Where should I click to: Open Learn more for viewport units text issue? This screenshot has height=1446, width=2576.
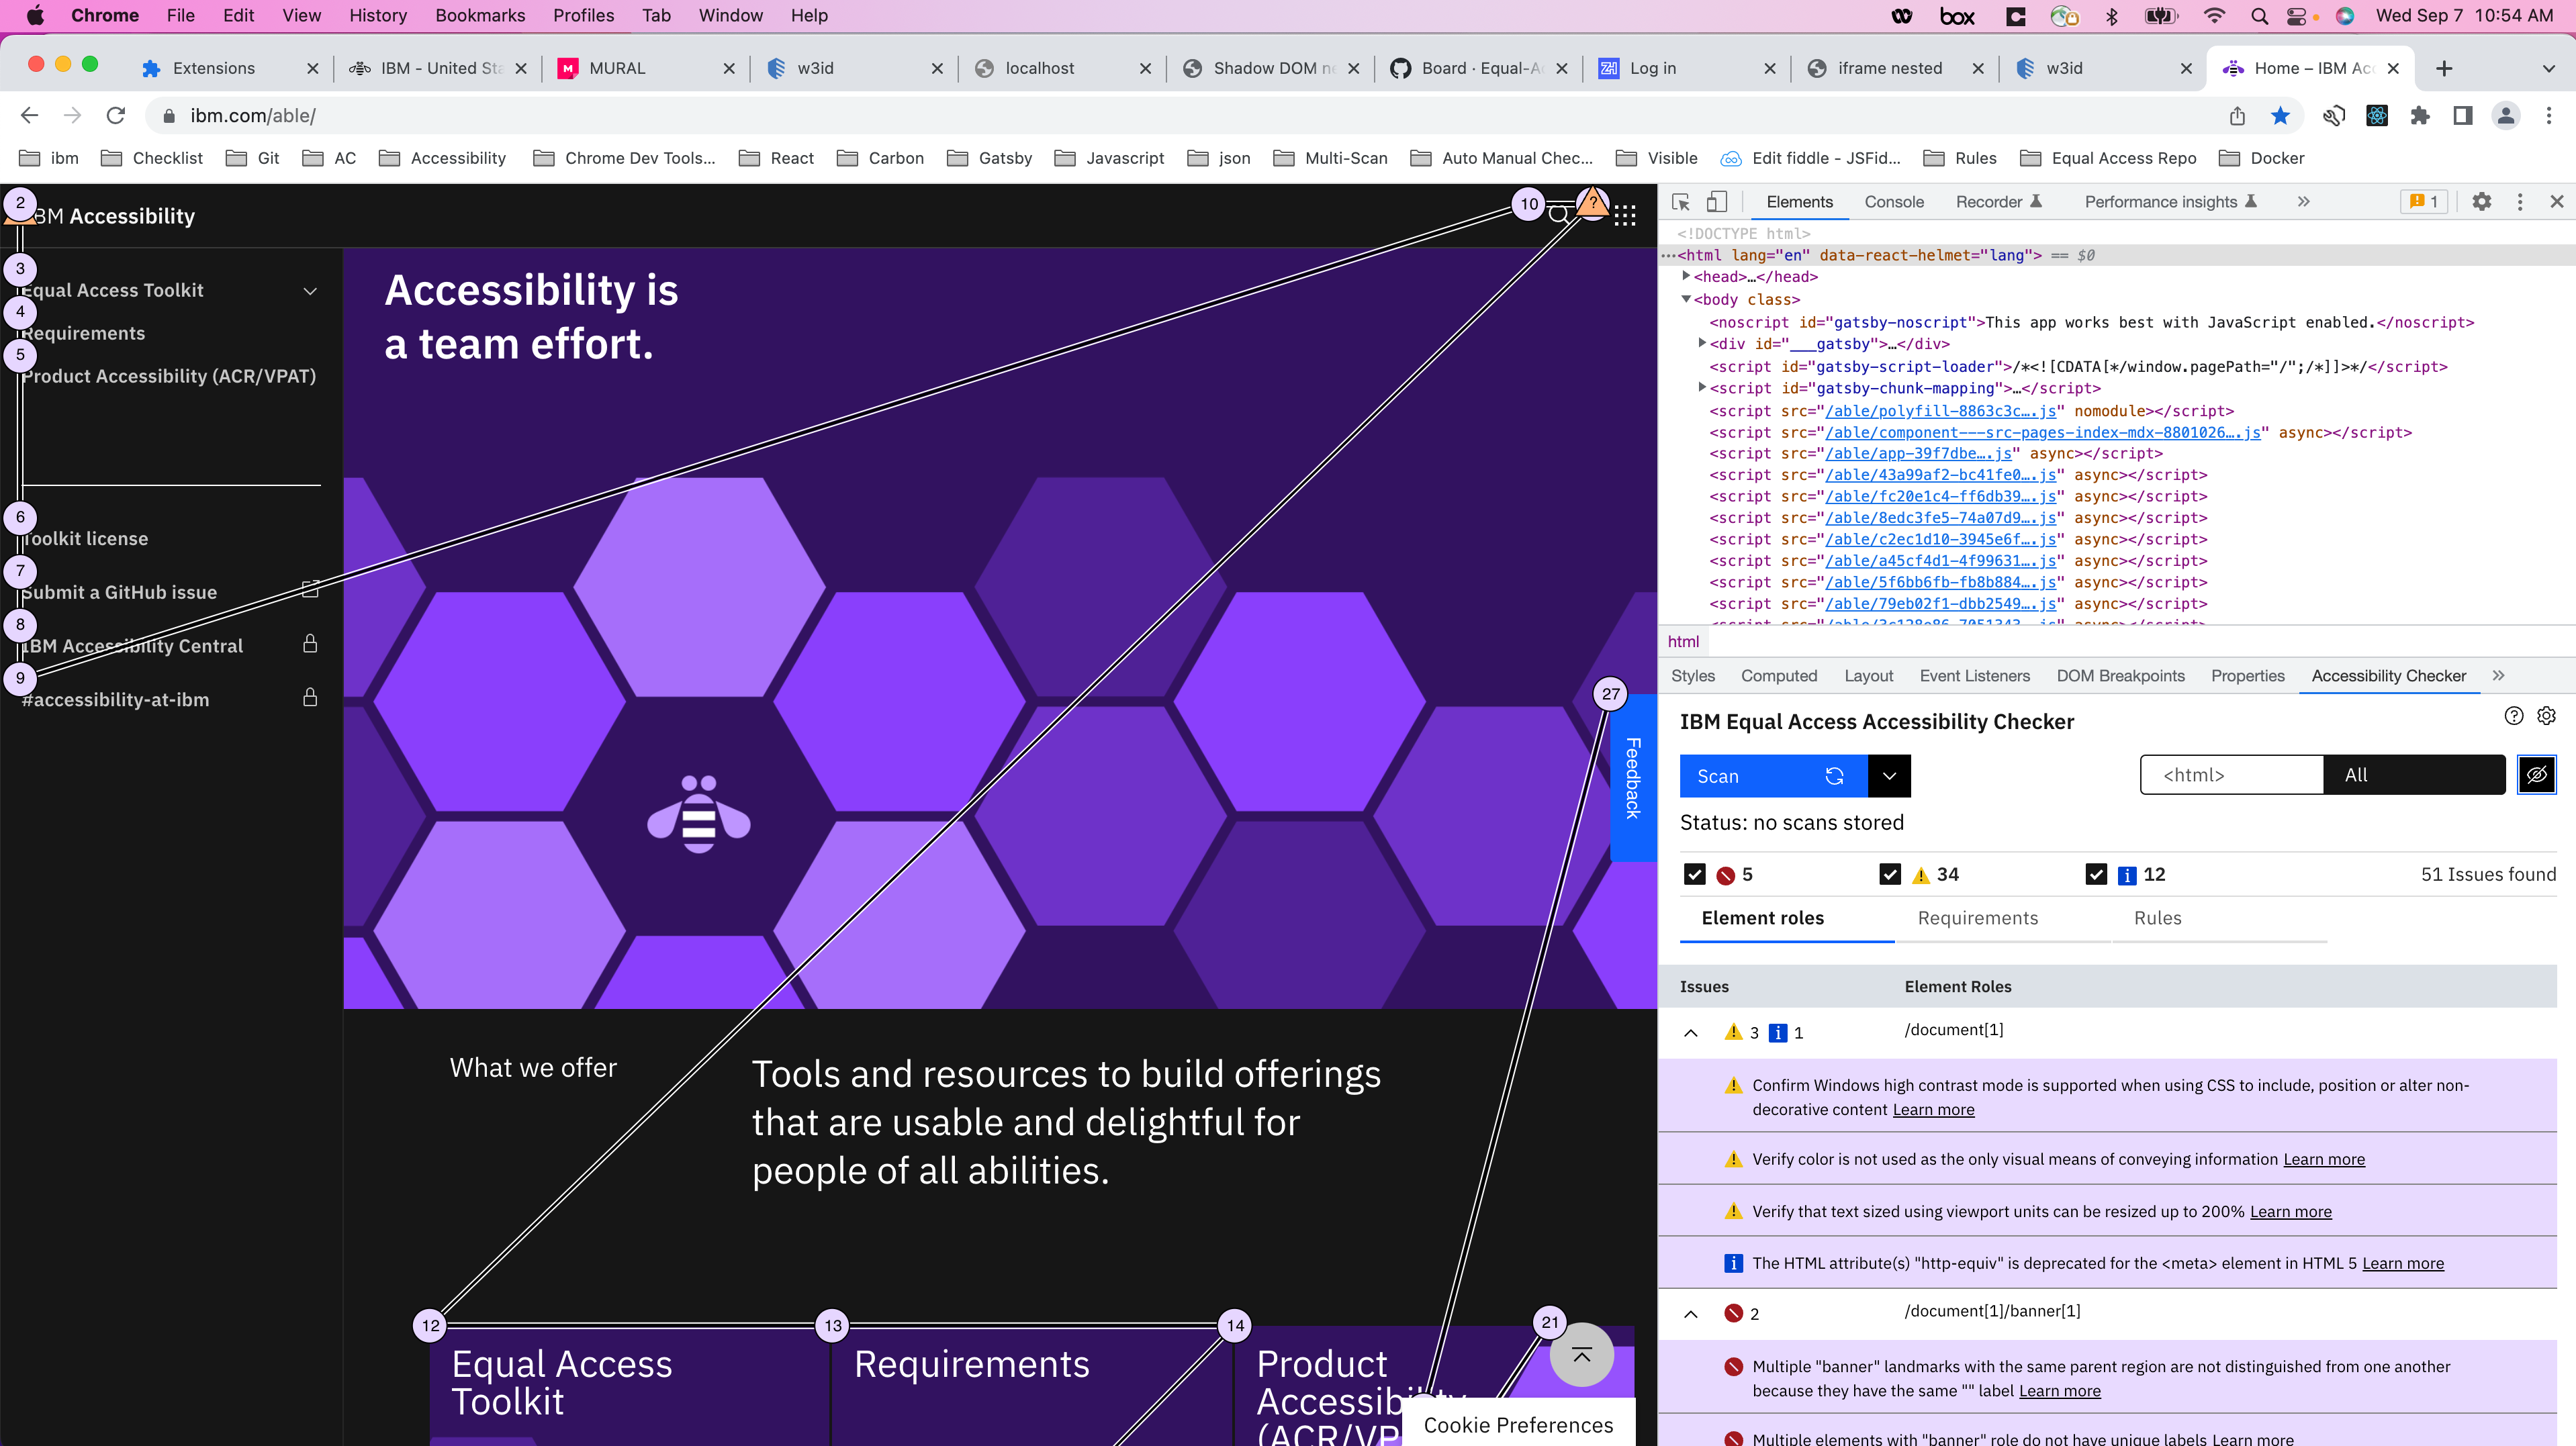(x=2291, y=1212)
